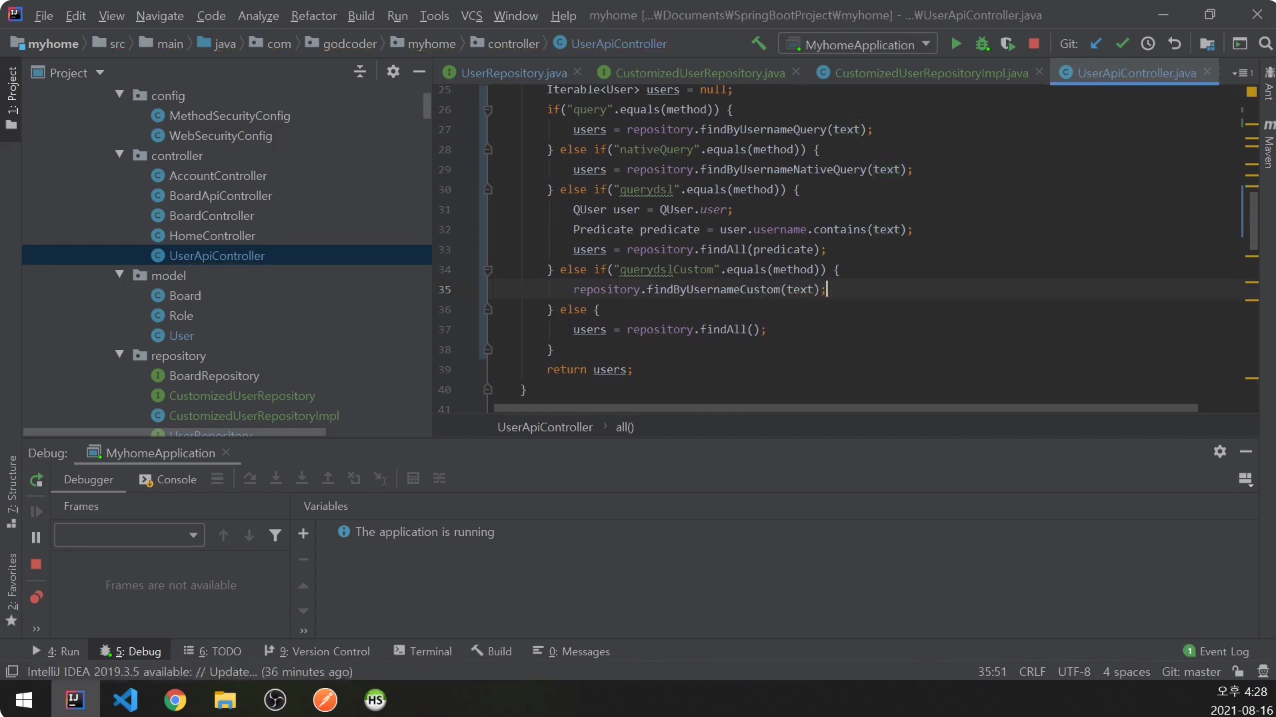
Task: Toggle the Structure tool window button
Action: tap(11, 491)
